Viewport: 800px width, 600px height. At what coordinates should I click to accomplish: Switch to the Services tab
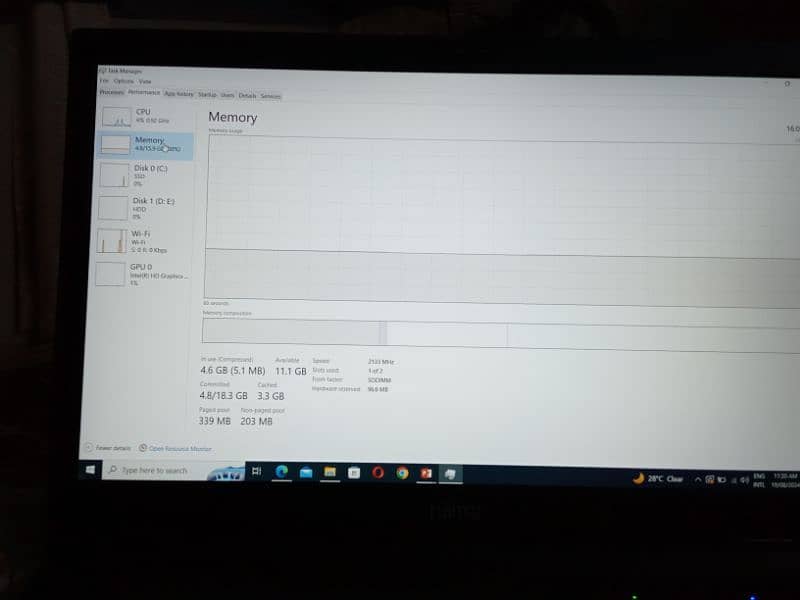pos(270,96)
